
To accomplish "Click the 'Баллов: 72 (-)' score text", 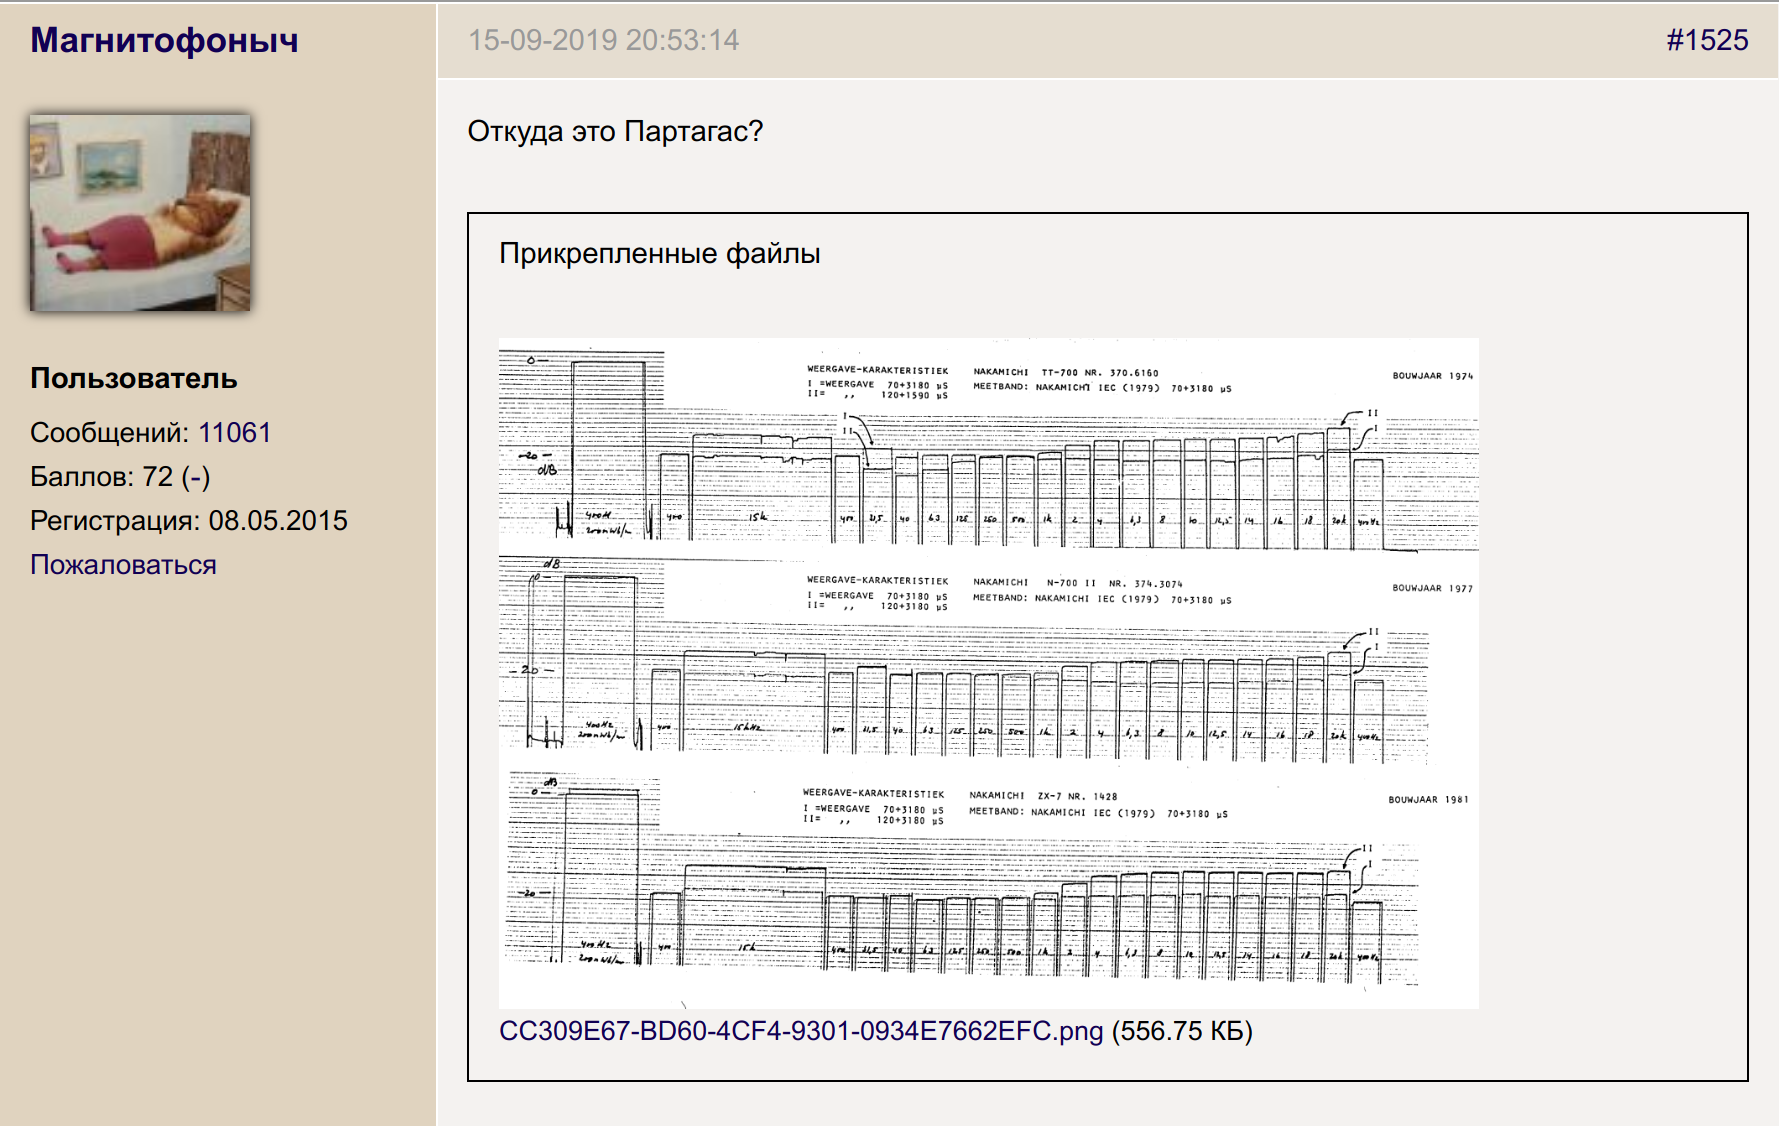I will pyautogui.click(x=120, y=476).
